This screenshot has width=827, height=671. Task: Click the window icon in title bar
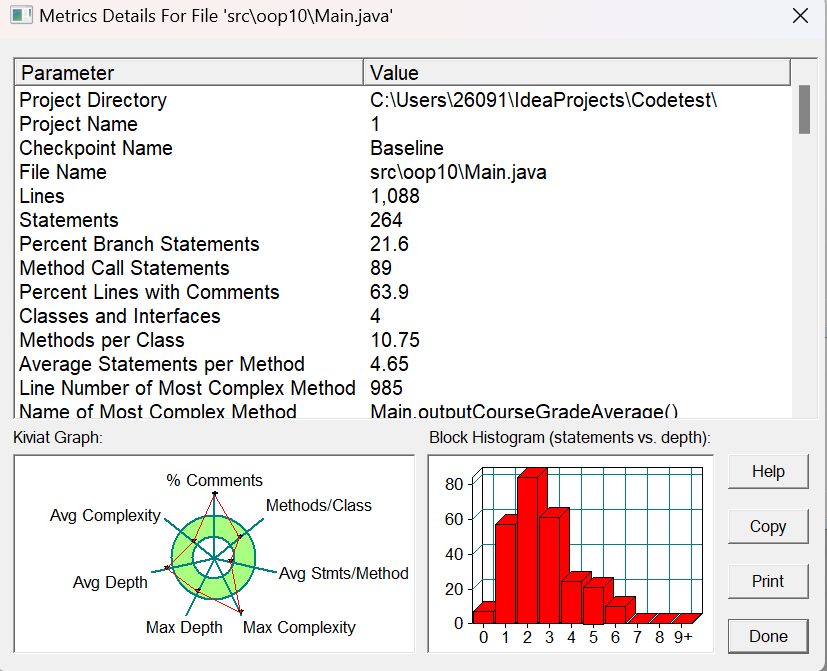pyautogui.click(x=21, y=15)
